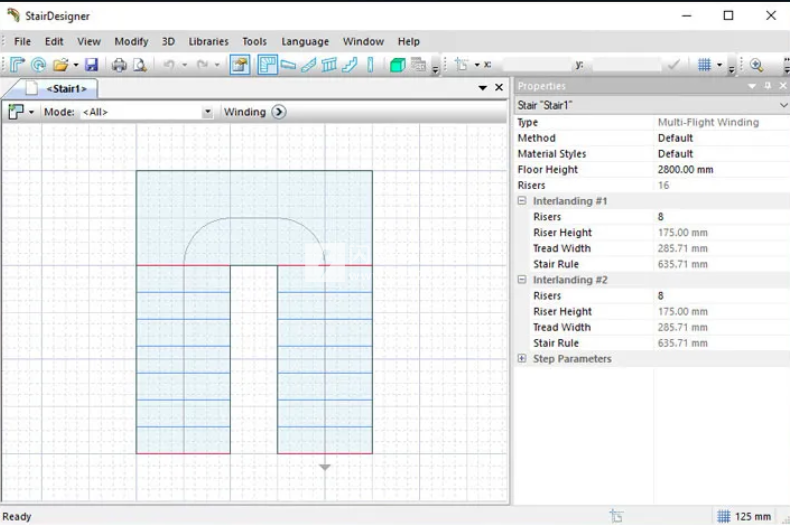Click the undo arrow icon
This screenshot has height=525, width=790.
(169, 64)
